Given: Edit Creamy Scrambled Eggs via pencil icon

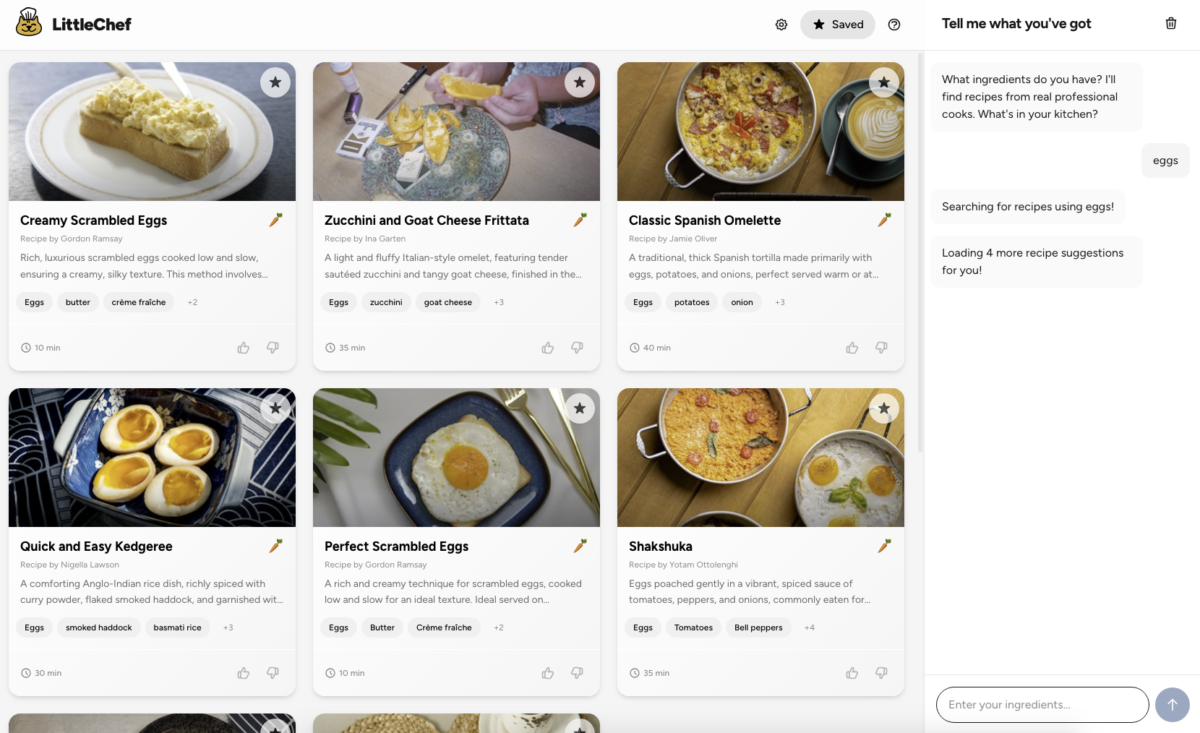Looking at the screenshot, I should [276, 220].
